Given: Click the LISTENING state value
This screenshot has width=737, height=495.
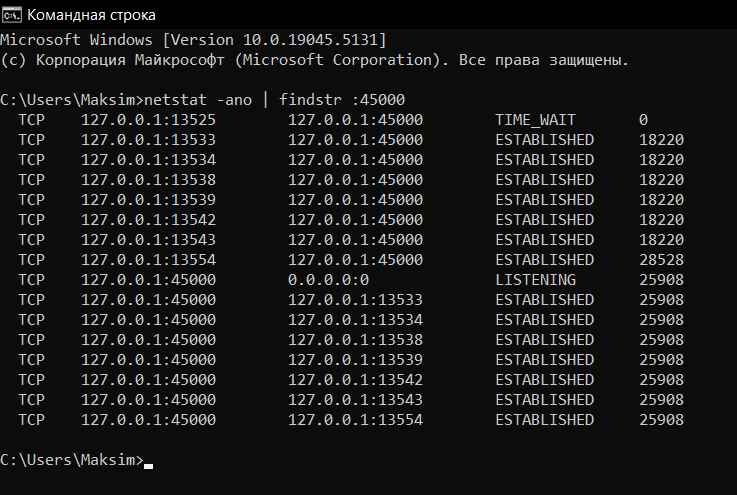Looking at the screenshot, I should point(535,280).
